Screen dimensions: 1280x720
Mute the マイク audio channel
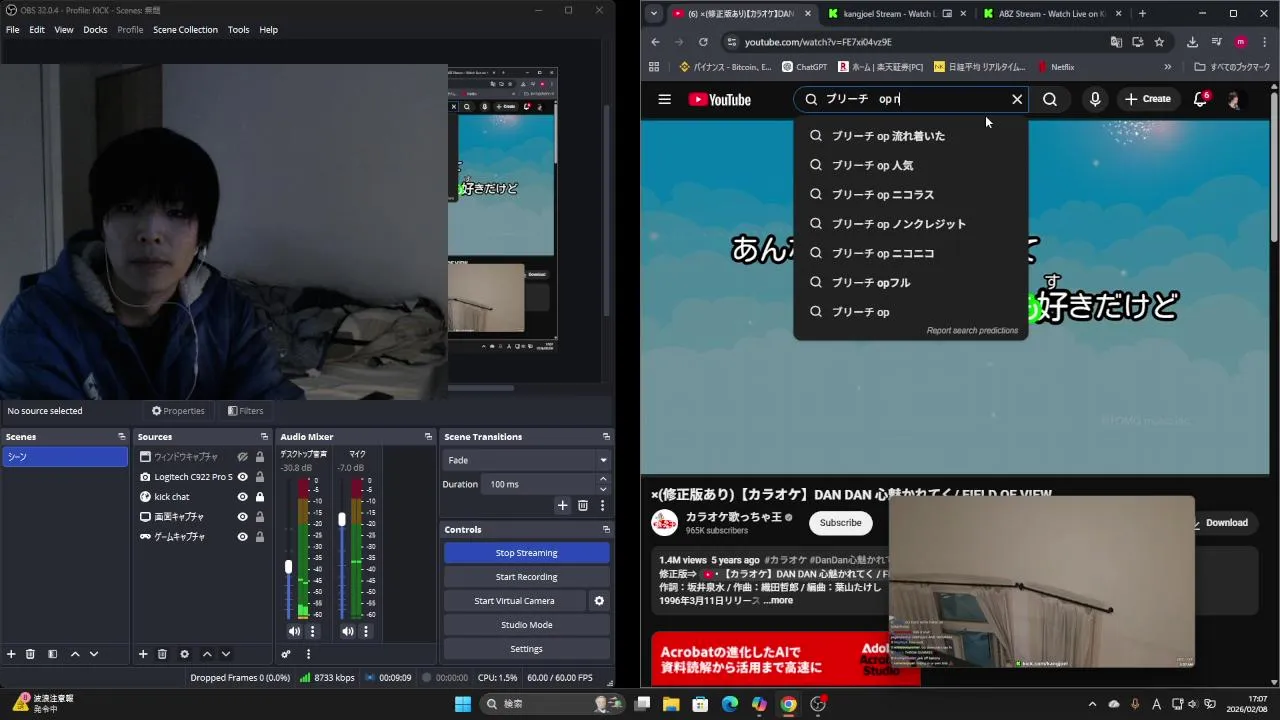[347, 631]
